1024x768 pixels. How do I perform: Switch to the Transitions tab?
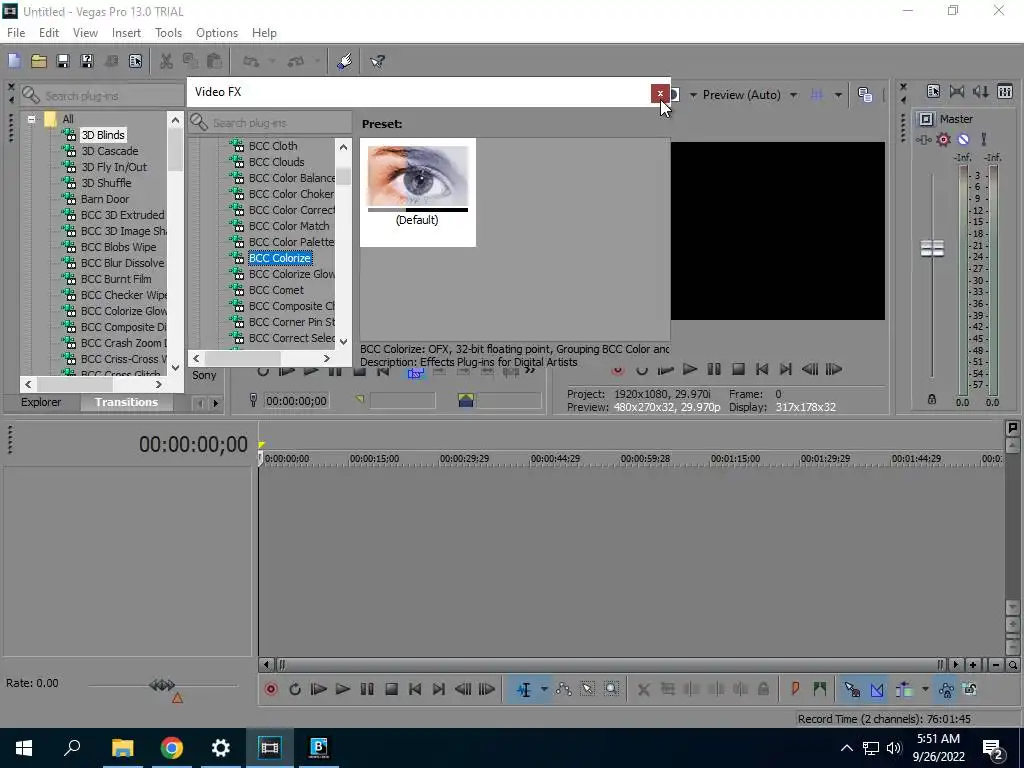pyautogui.click(x=126, y=402)
